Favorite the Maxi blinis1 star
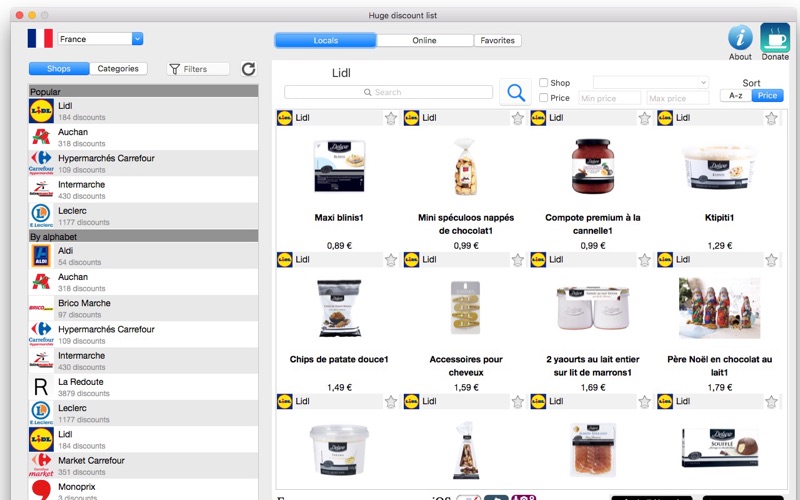 point(391,118)
